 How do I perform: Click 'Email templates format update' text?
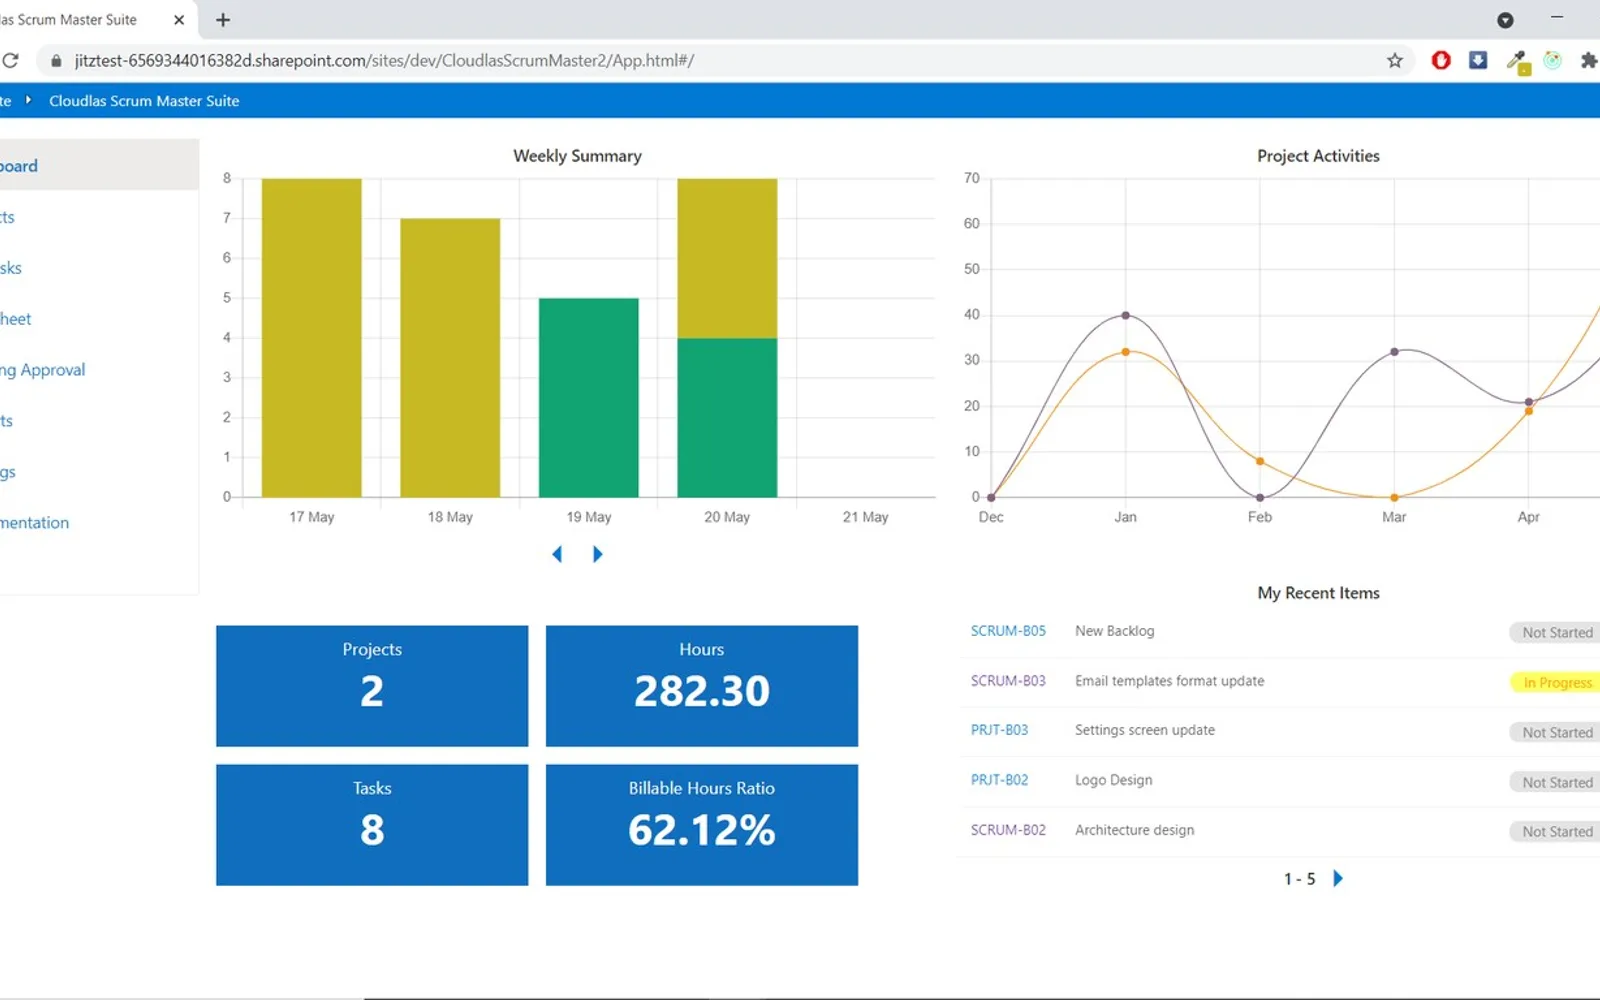tap(1169, 681)
